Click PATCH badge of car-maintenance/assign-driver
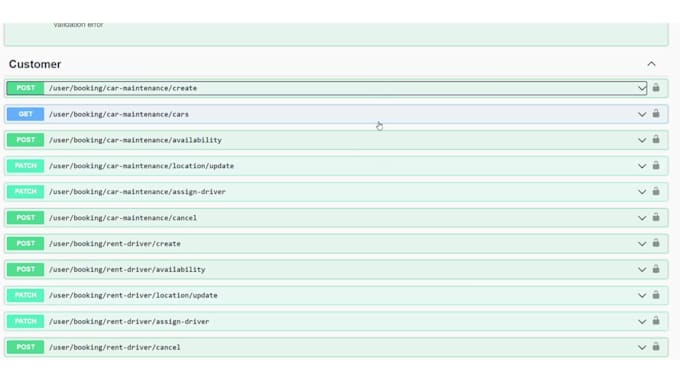 tap(25, 192)
